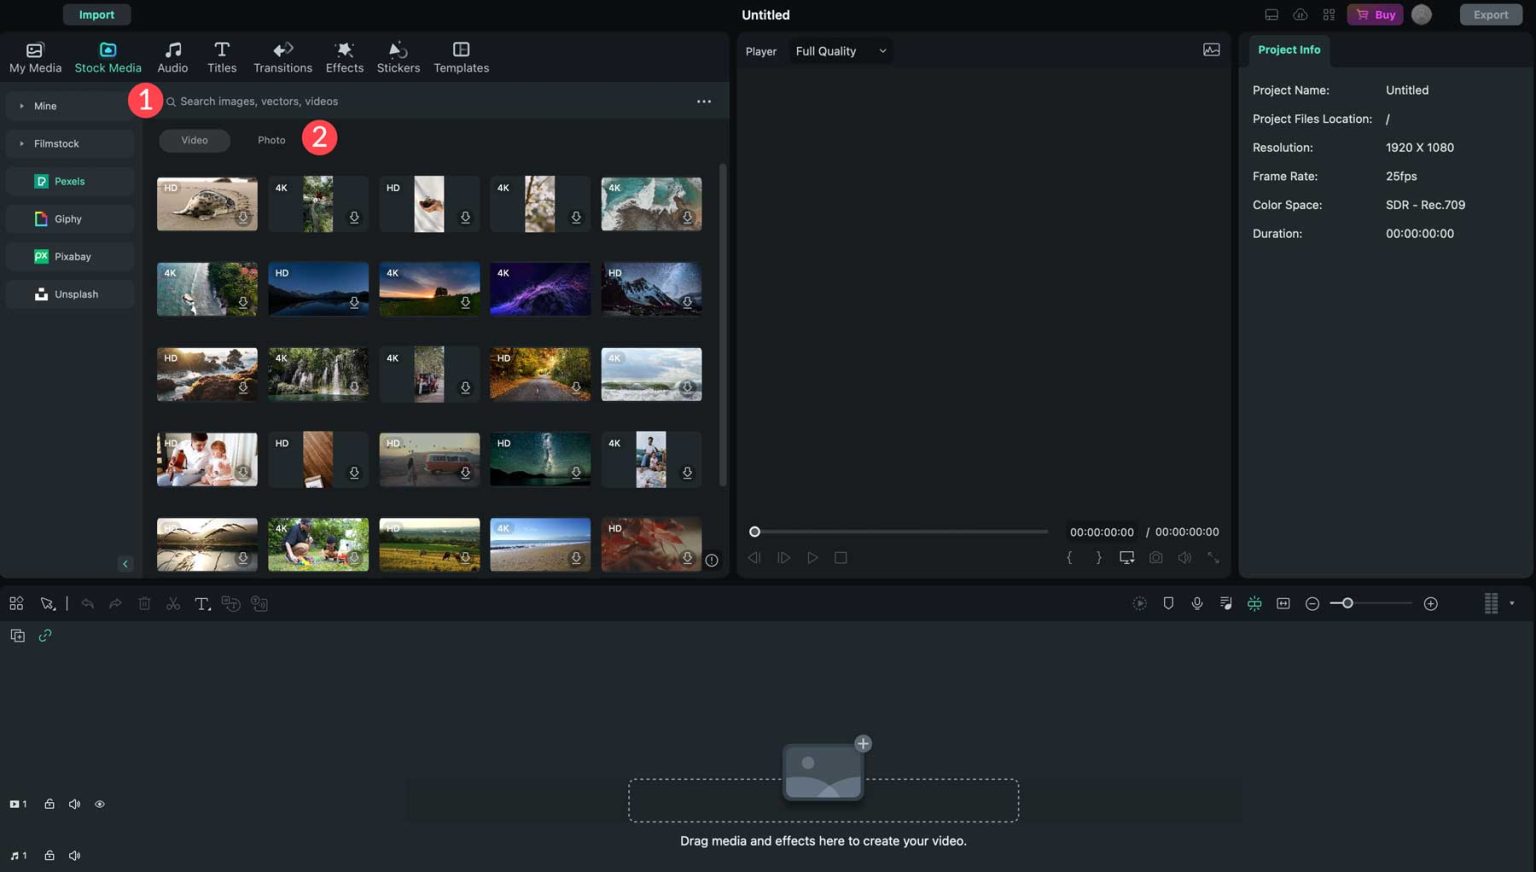Open the Voiceover recording microphone icon

(1197, 603)
